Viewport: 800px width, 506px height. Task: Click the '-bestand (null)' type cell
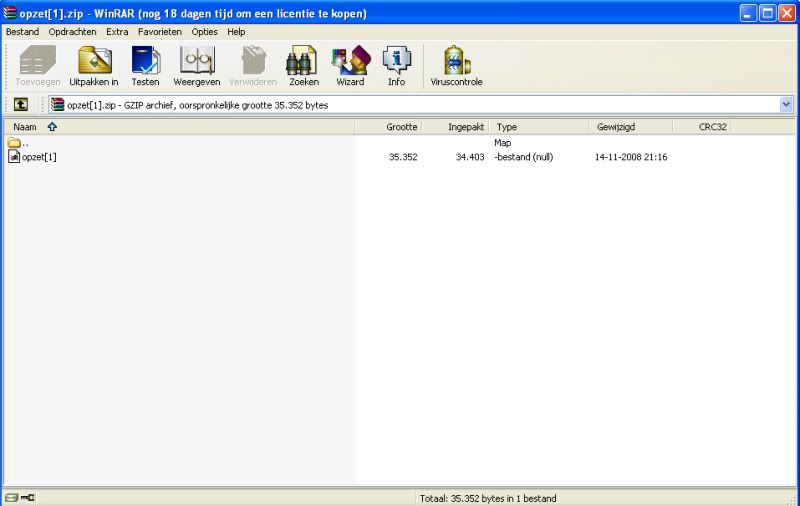[523, 157]
